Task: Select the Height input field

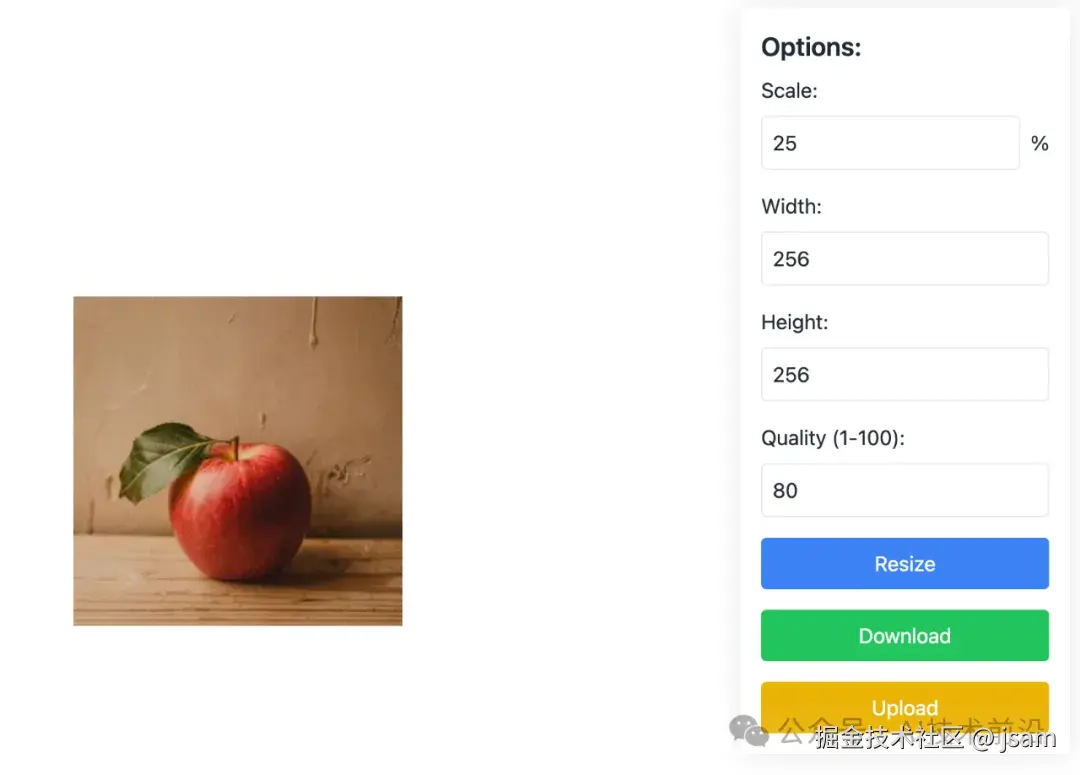Action: coord(904,375)
